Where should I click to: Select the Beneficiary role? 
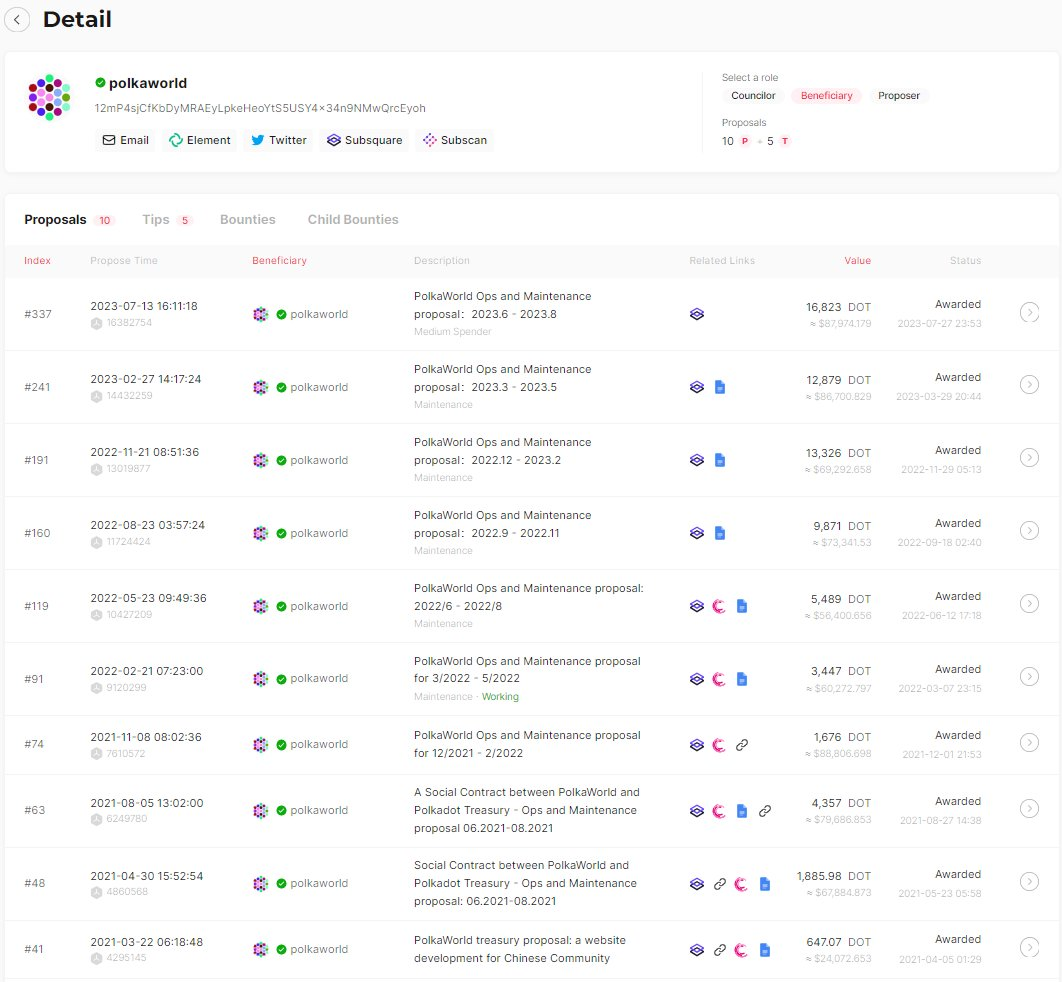(826, 96)
